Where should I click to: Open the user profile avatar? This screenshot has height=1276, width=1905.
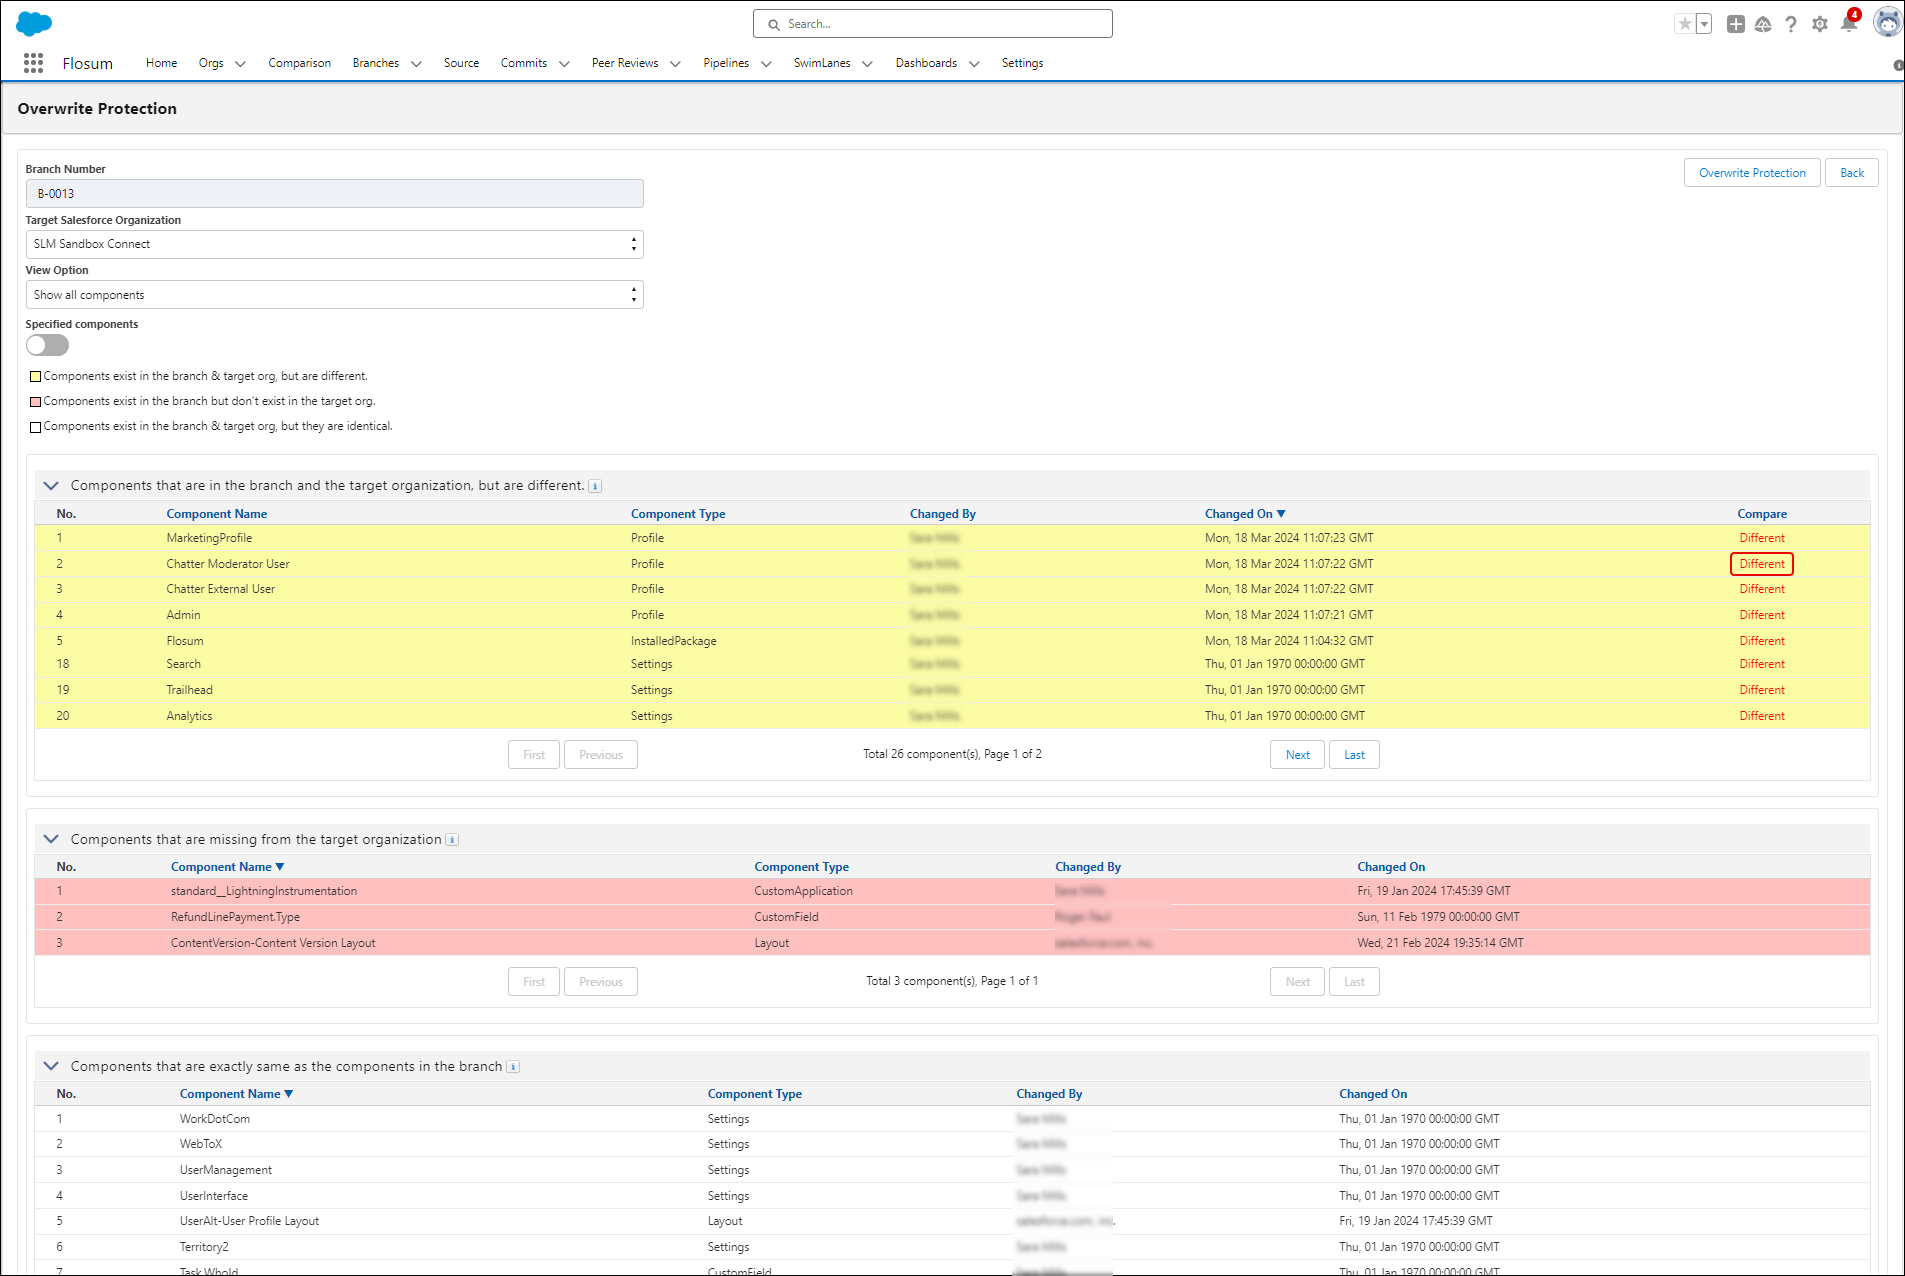click(x=1887, y=22)
